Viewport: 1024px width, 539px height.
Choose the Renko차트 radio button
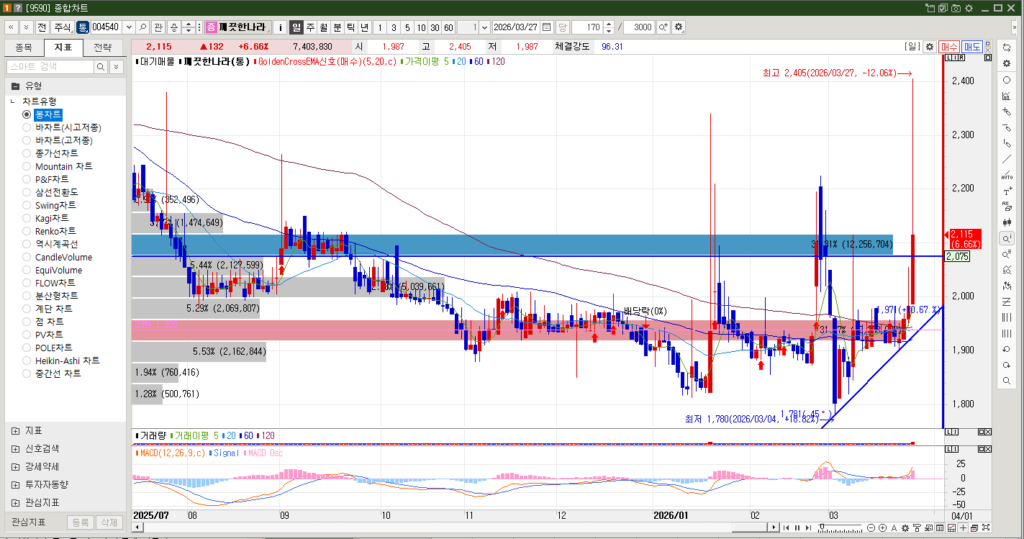click(51, 231)
